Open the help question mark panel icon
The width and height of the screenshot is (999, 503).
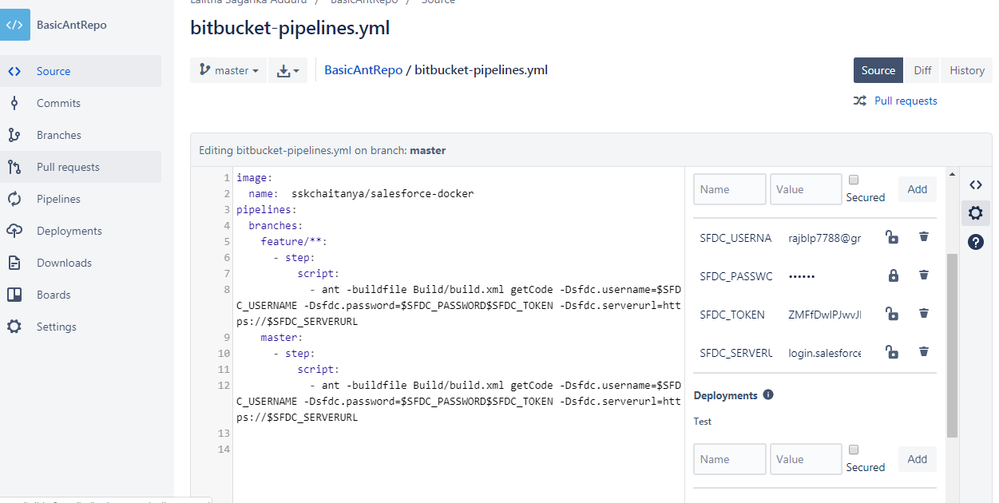975,242
